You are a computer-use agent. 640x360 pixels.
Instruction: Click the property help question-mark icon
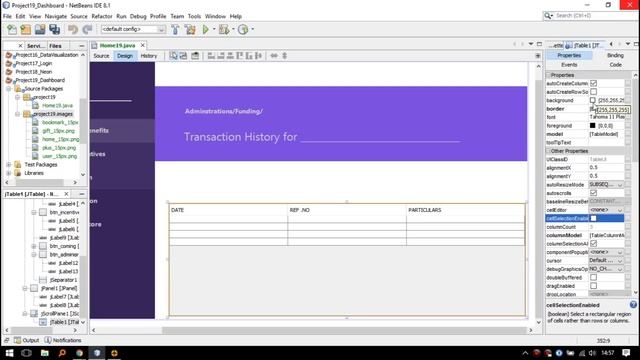(x=633, y=304)
